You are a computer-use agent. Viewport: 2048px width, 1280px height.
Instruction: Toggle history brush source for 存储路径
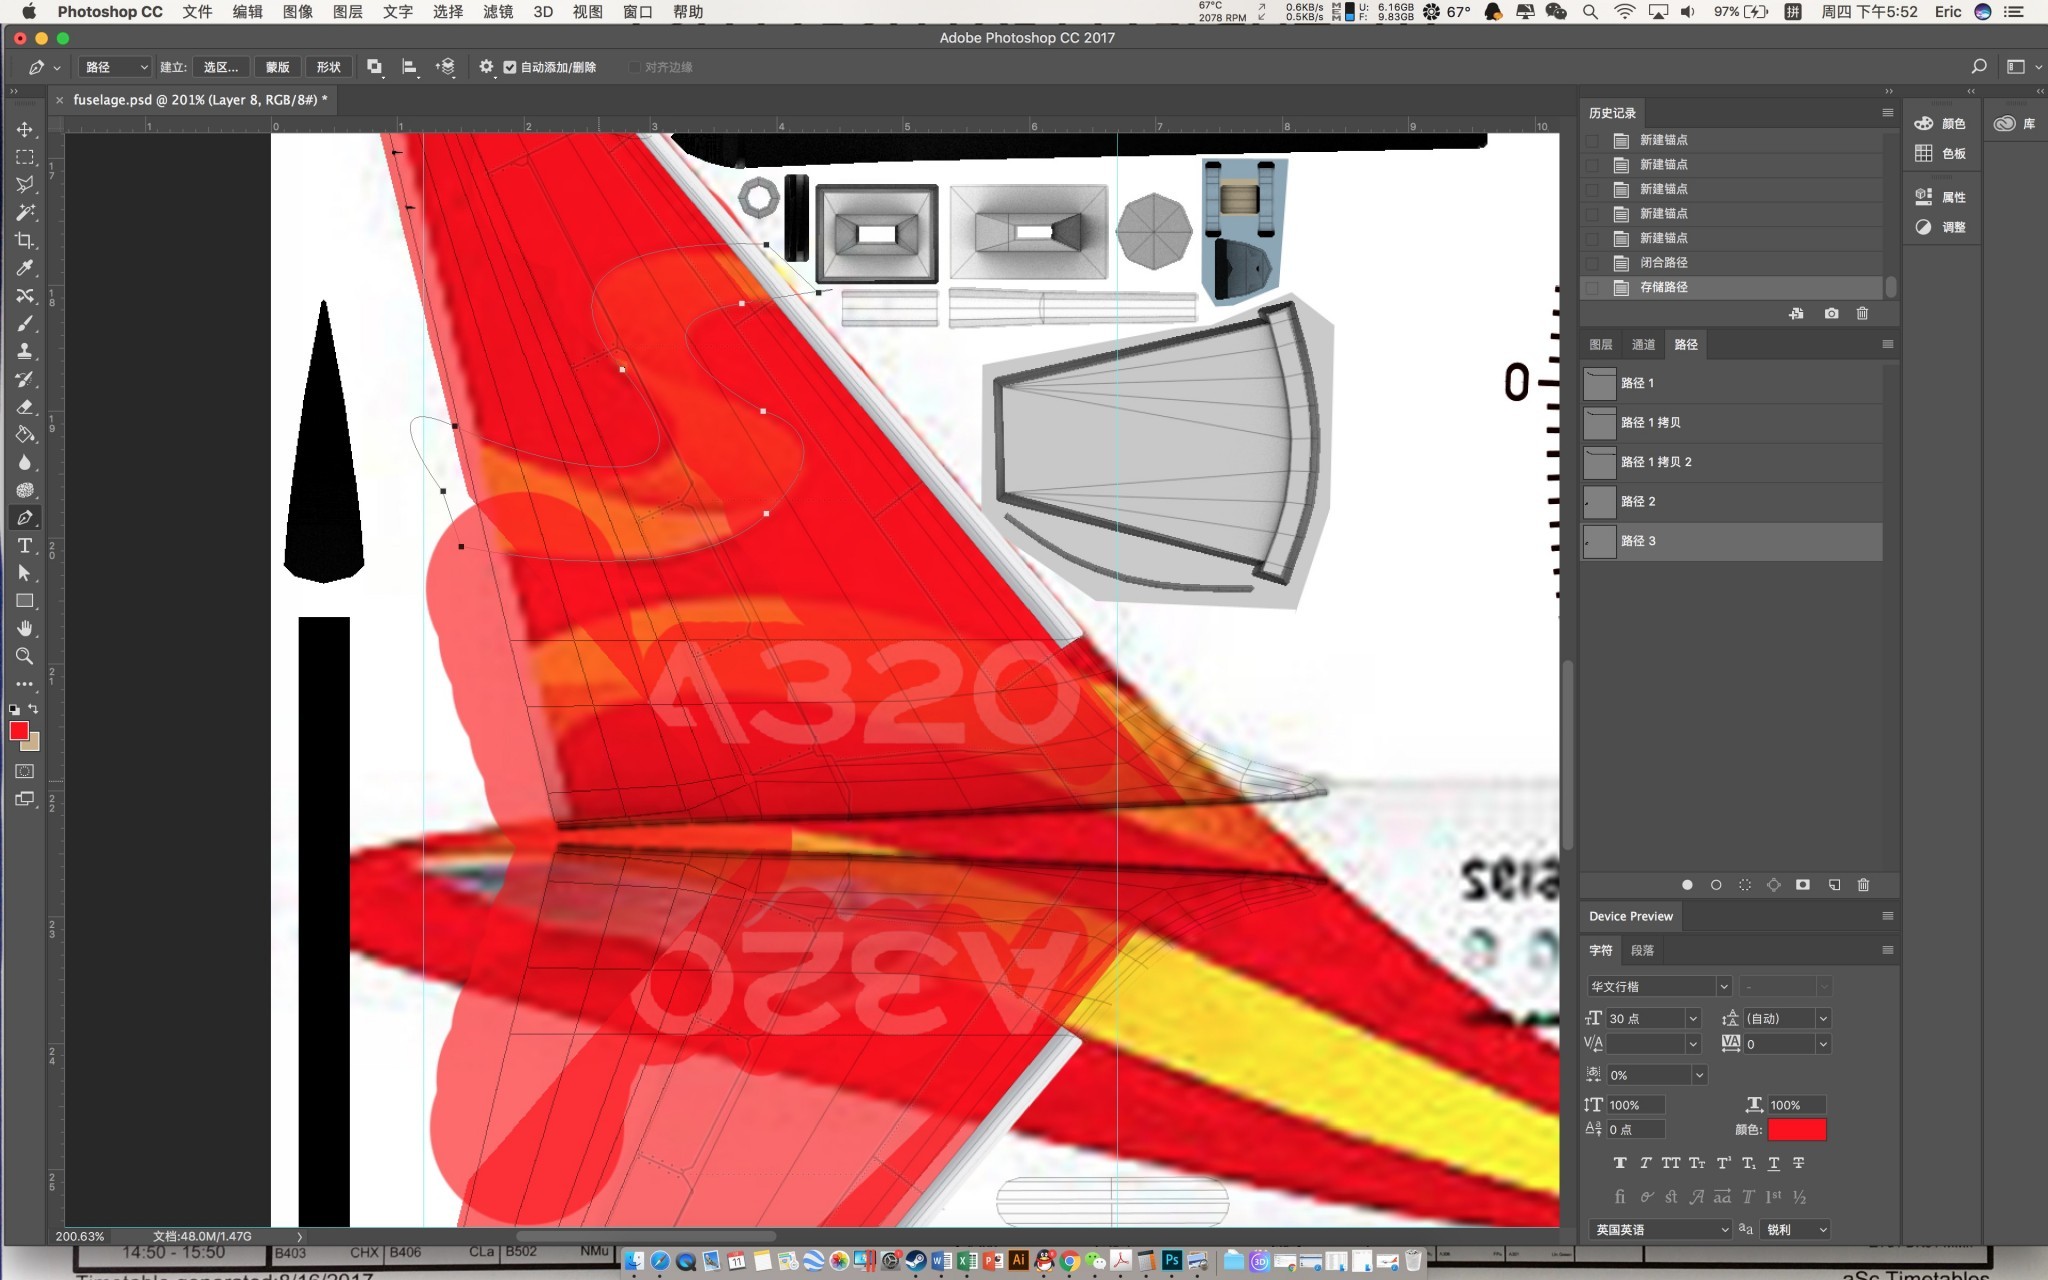pos(1592,287)
